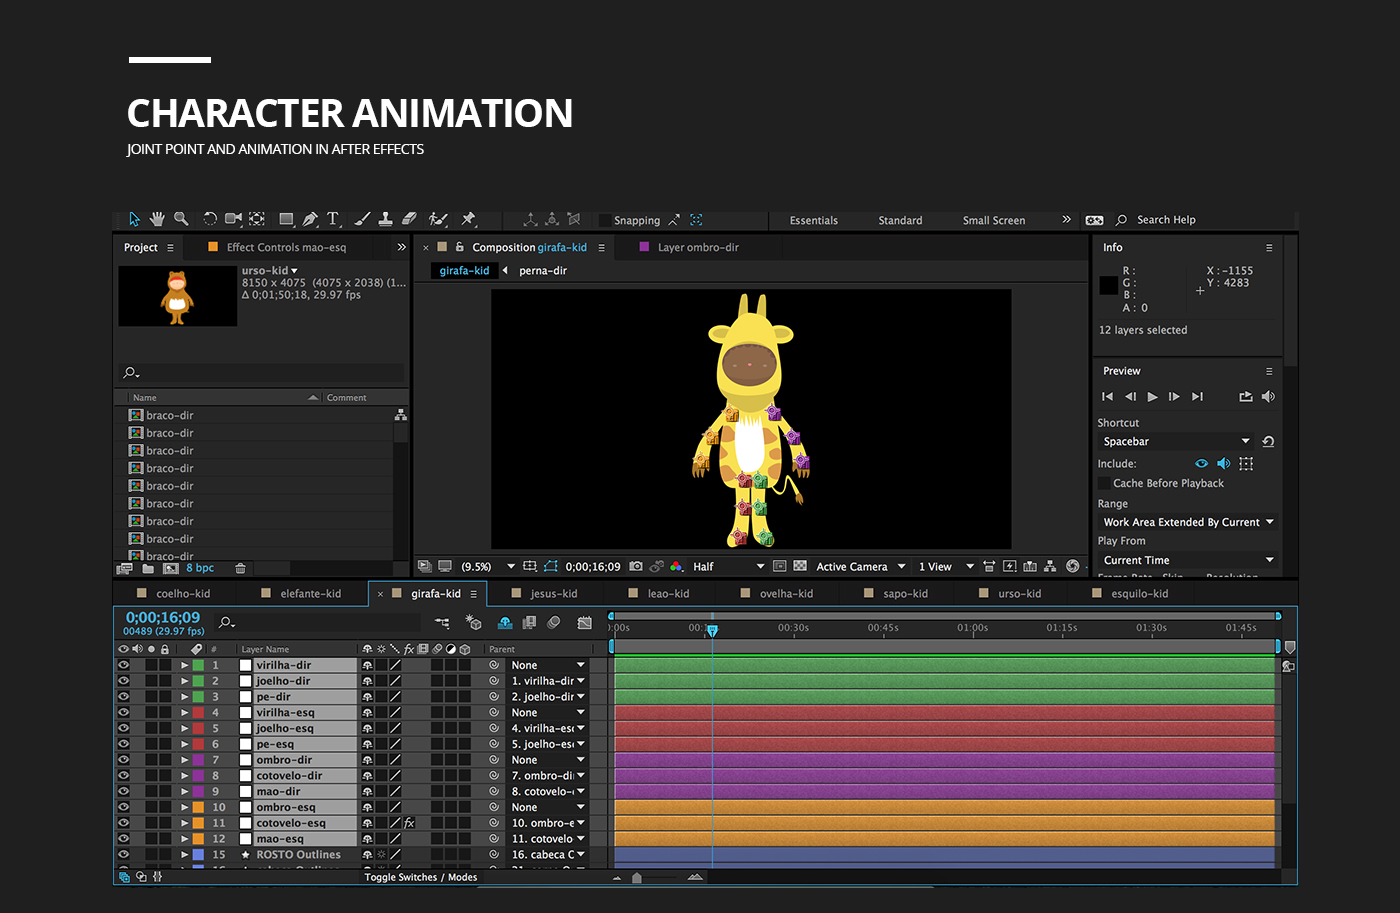Open the Active Camera dropdown
The image size is (1400, 913).
coord(860,566)
